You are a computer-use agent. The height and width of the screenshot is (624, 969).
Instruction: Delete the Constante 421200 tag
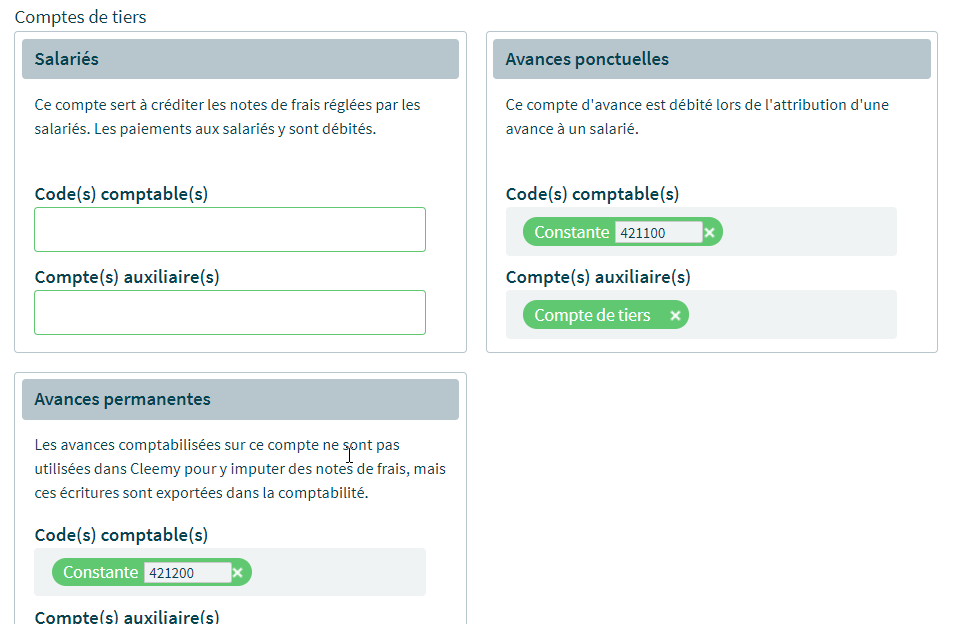238,573
